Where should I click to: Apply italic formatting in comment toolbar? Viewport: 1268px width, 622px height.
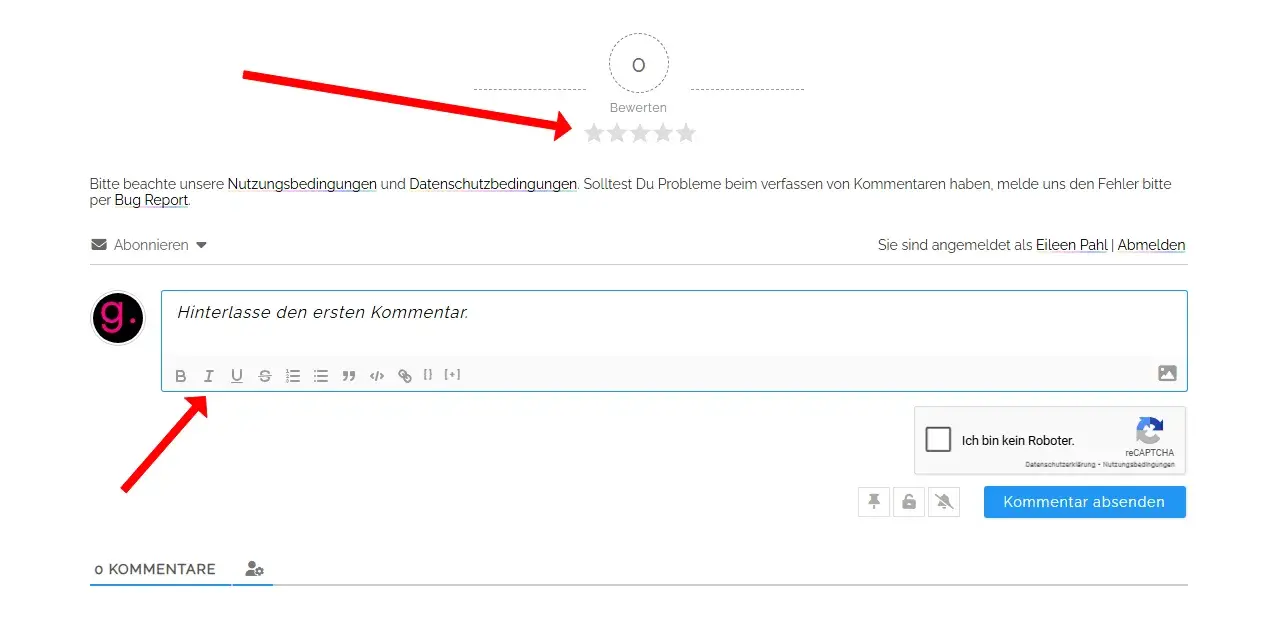tap(208, 376)
